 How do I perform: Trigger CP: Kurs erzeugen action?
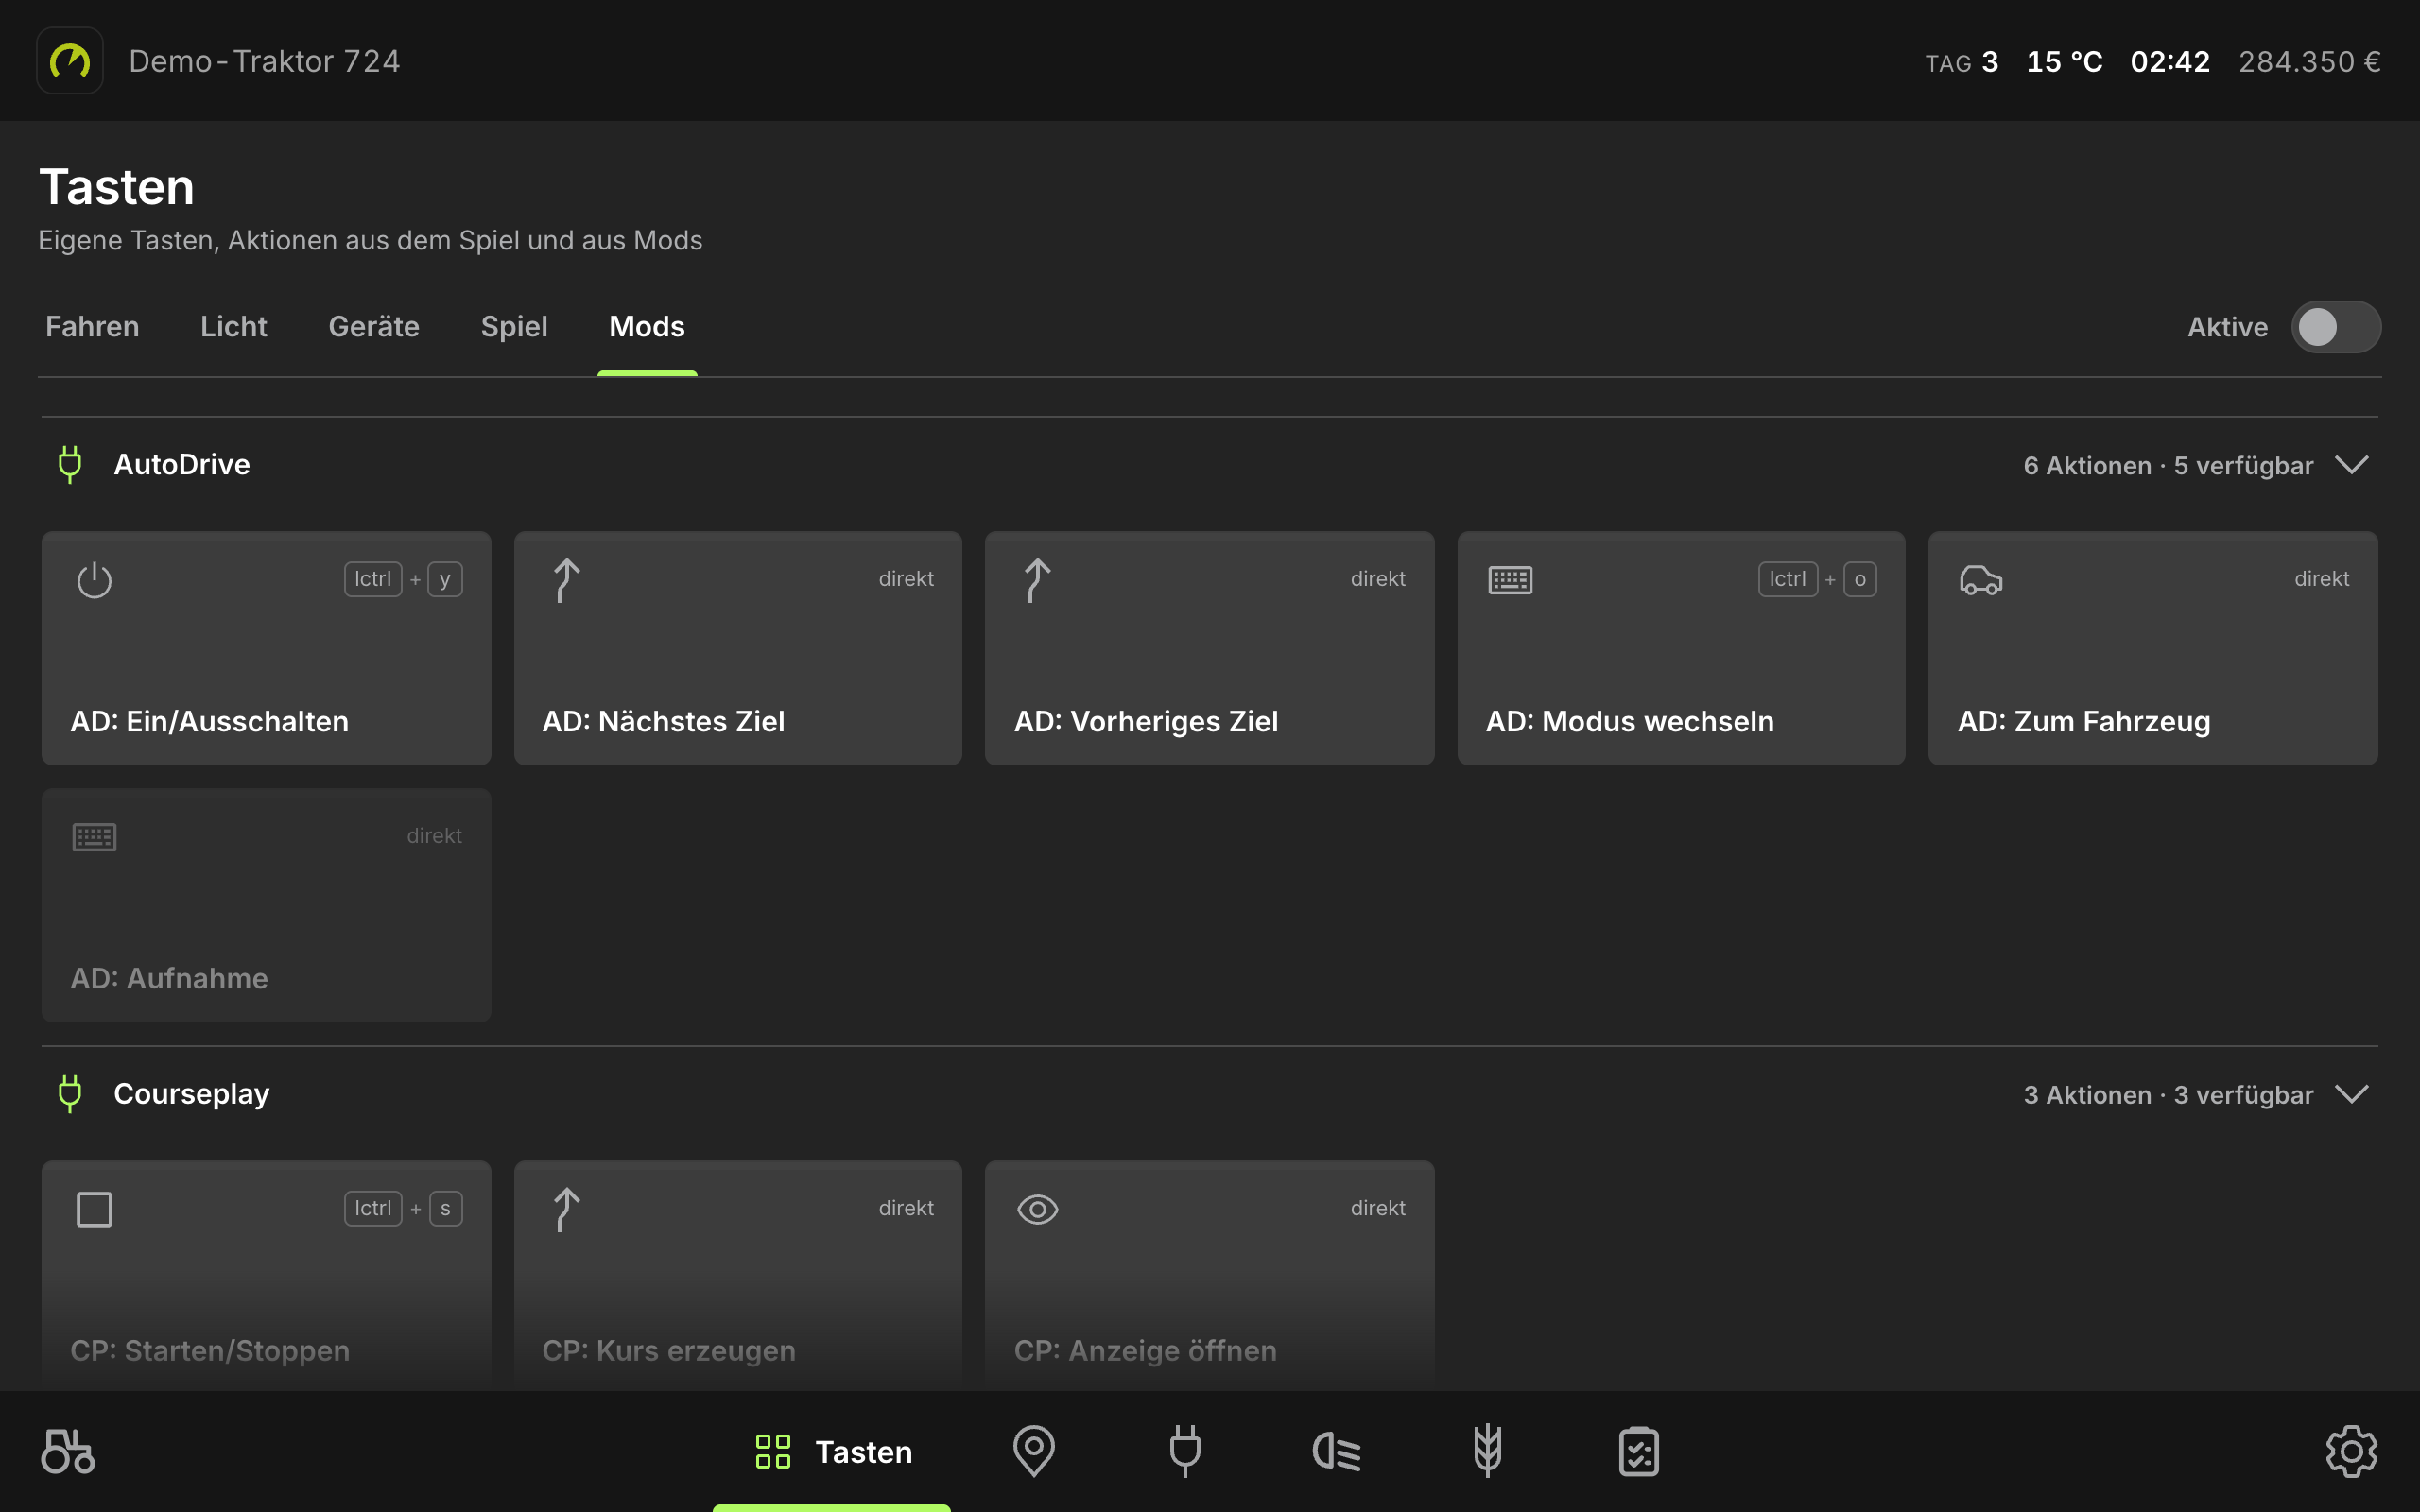pos(738,1275)
